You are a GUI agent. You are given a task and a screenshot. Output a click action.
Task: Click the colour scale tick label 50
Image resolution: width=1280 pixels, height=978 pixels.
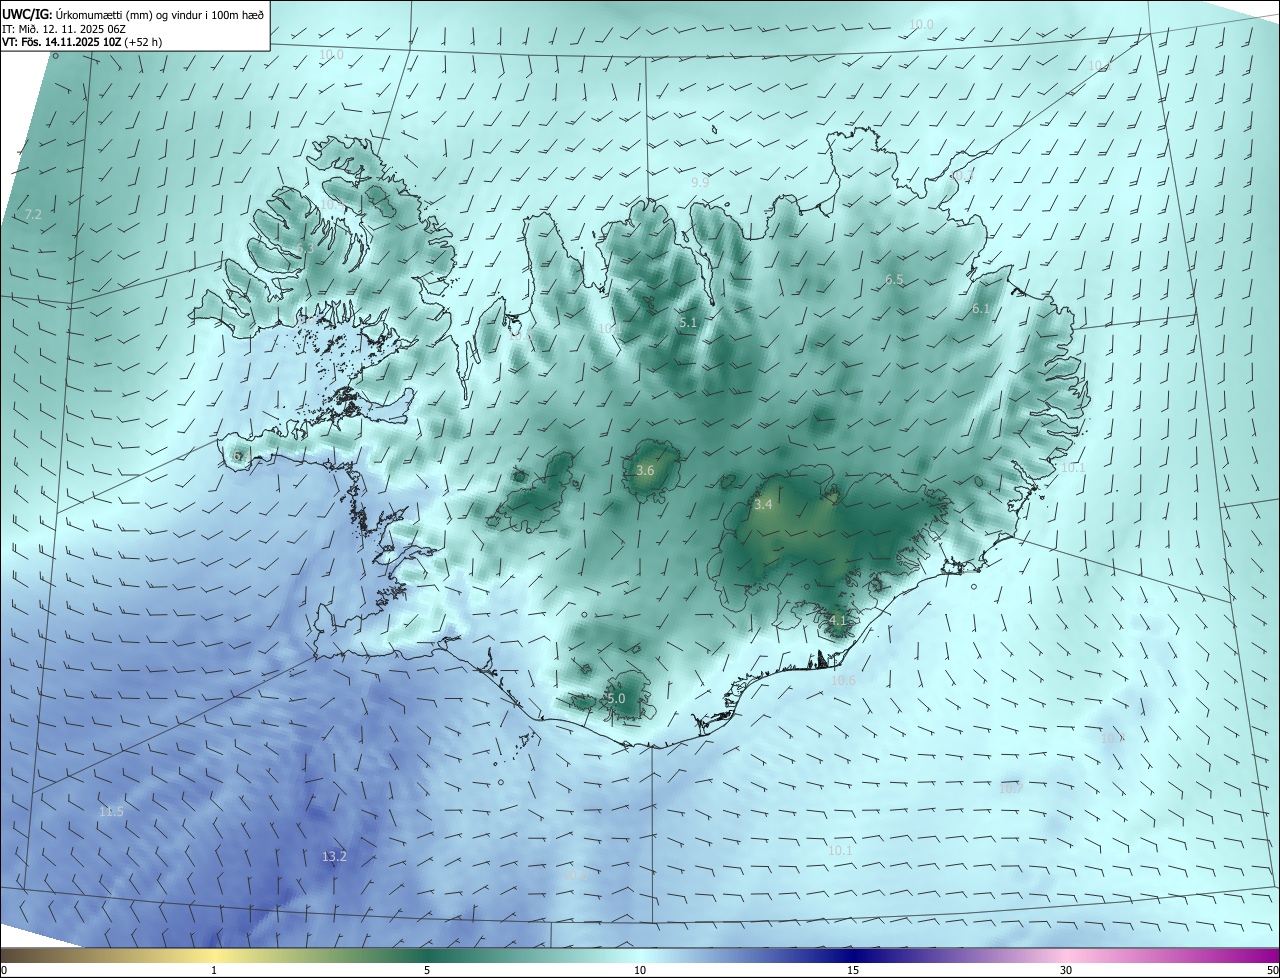coord(1272,970)
